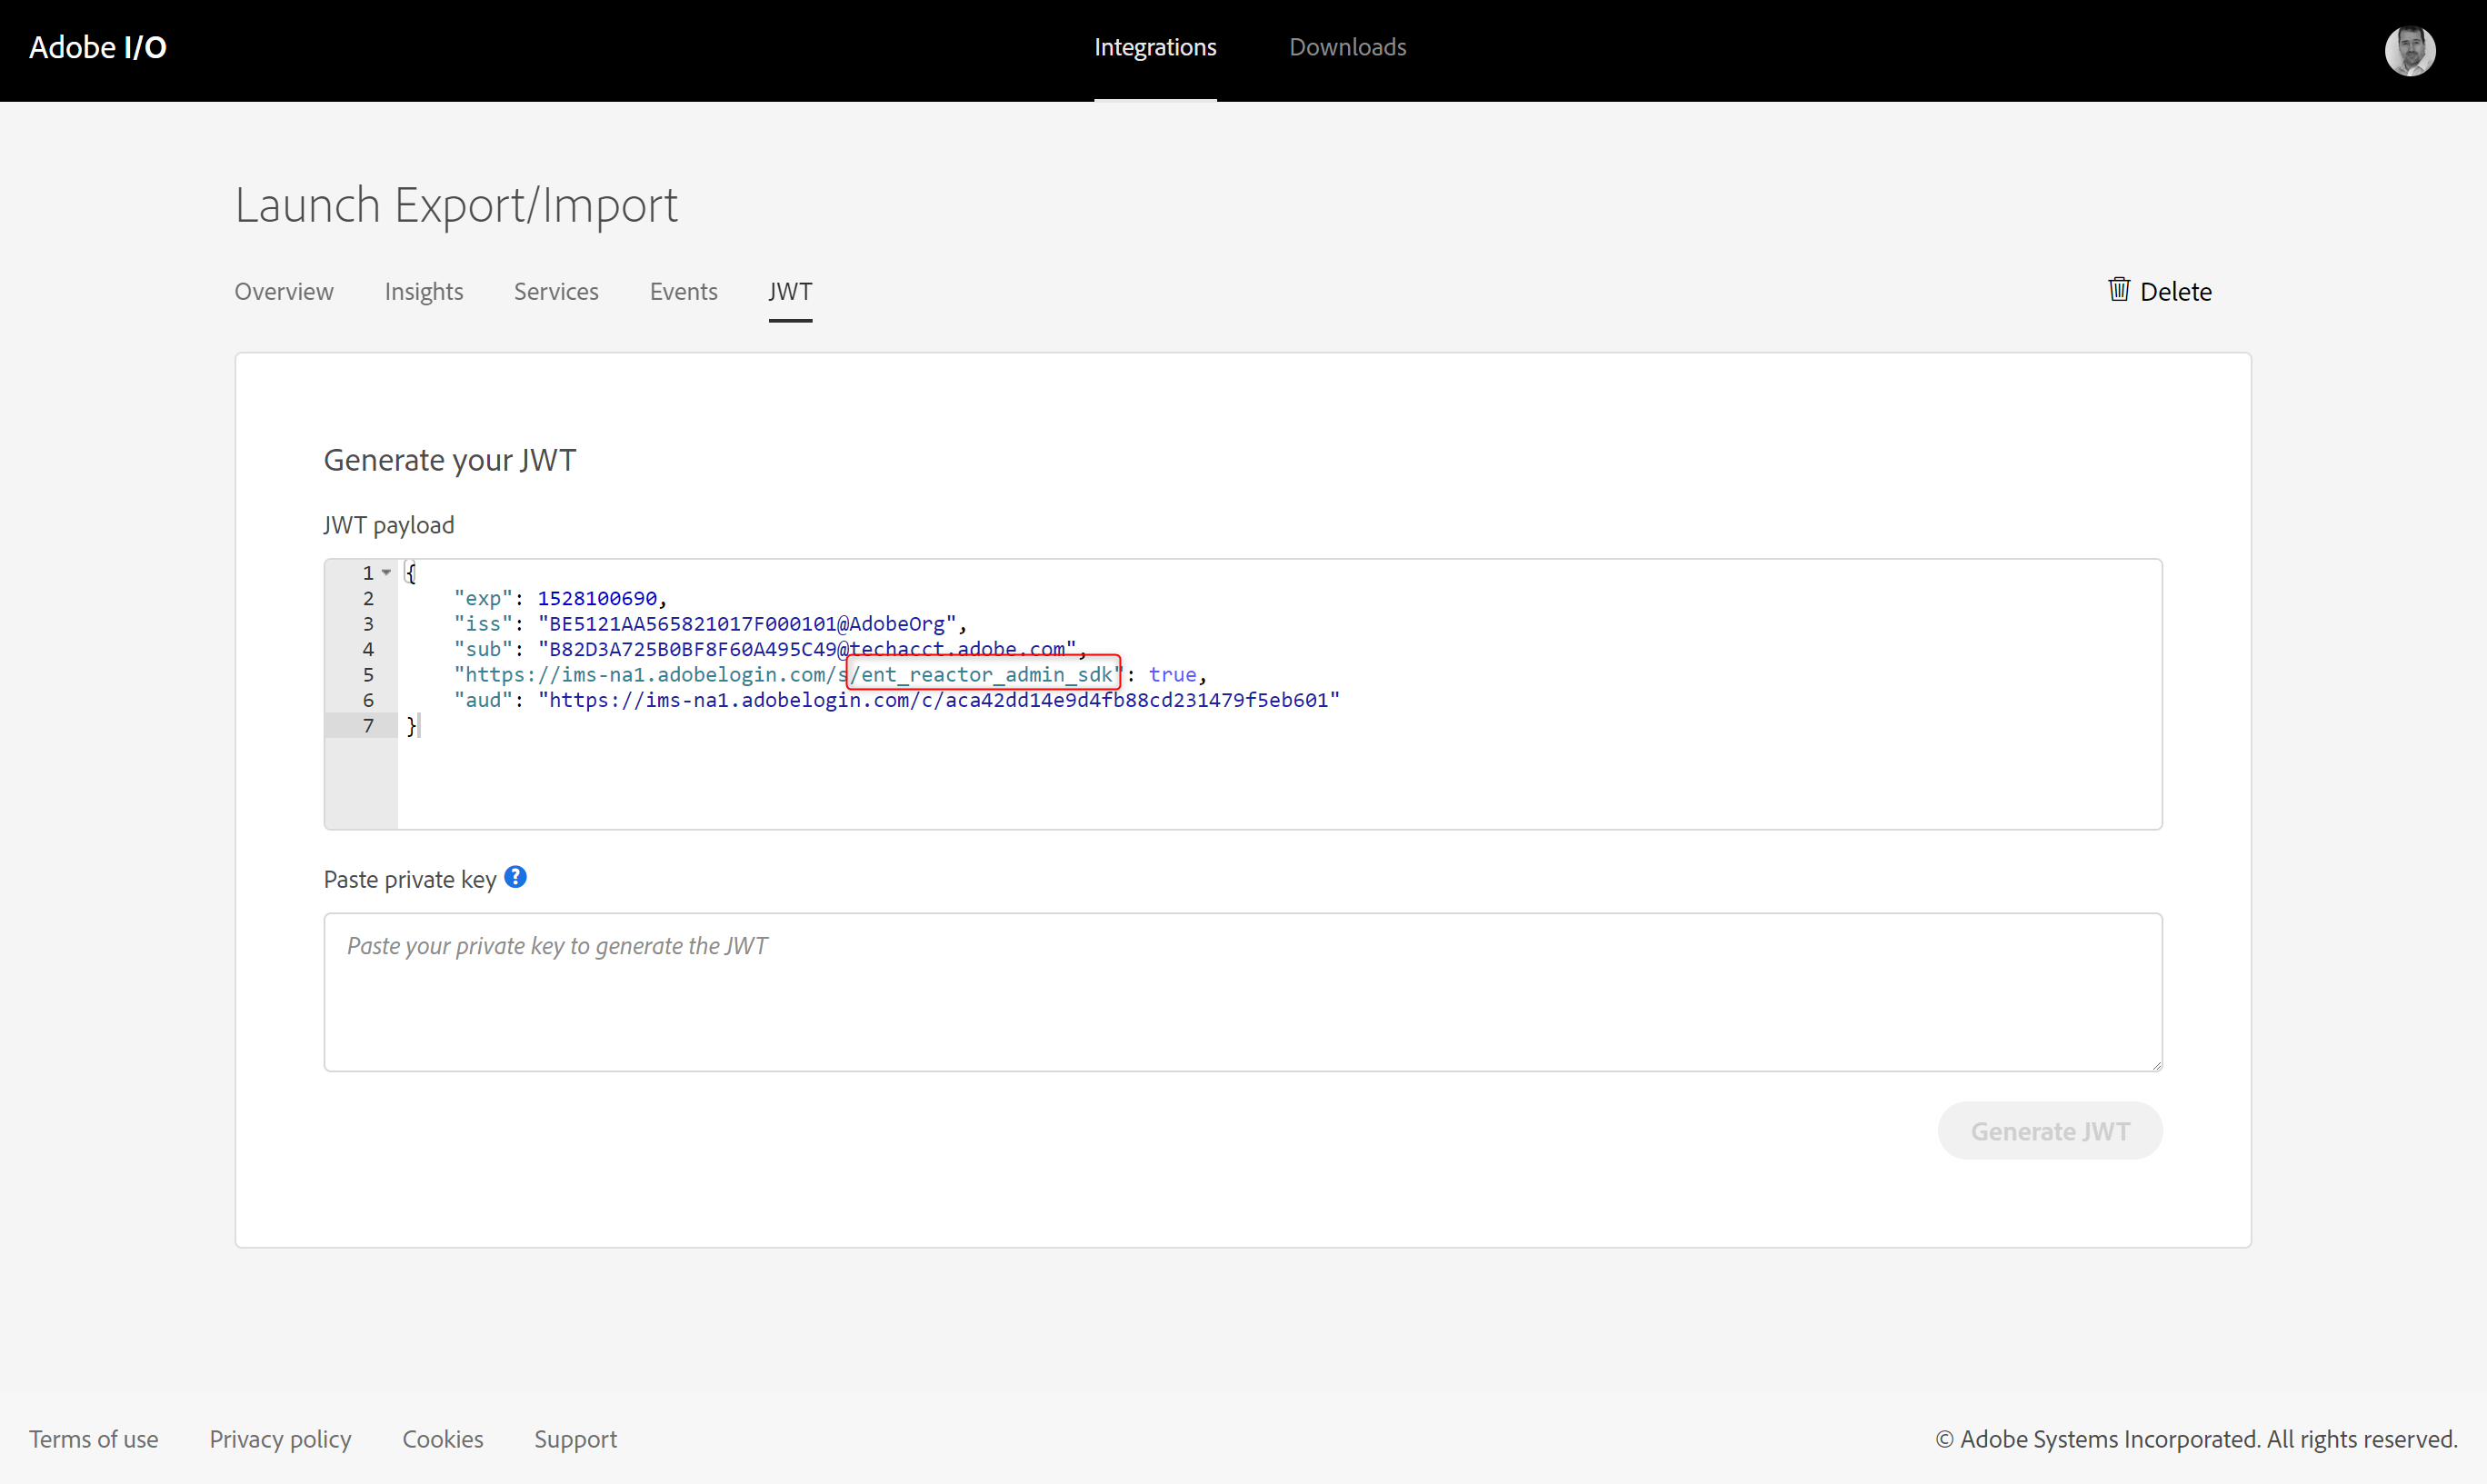Click the trash Delete icon
Viewport: 2487px width, 1484px height.
[x=2118, y=290]
